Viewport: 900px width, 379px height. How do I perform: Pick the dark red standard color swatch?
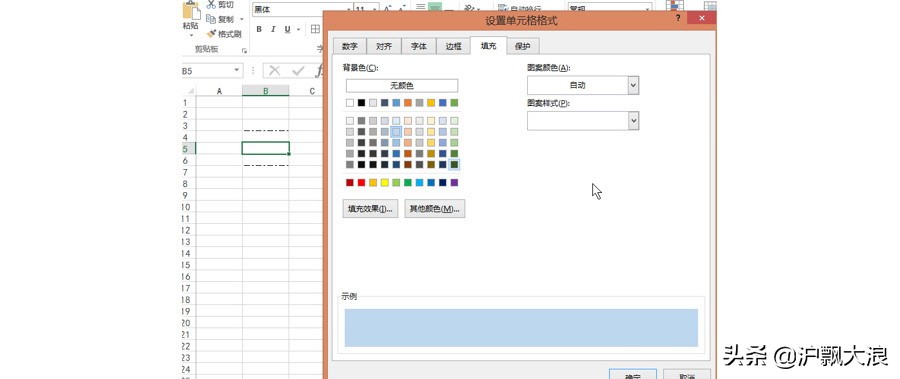coord(350,183)
